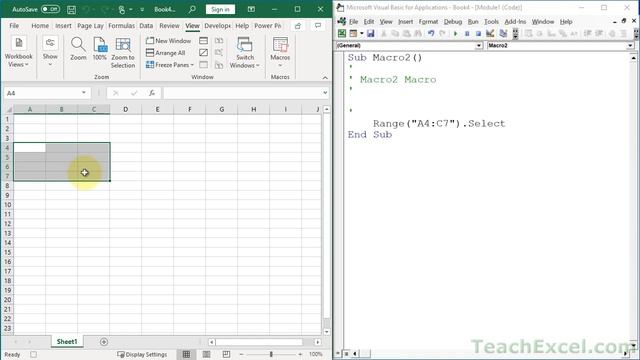Click Insert UserForm icon in VBA toolbar

point(353,33)
